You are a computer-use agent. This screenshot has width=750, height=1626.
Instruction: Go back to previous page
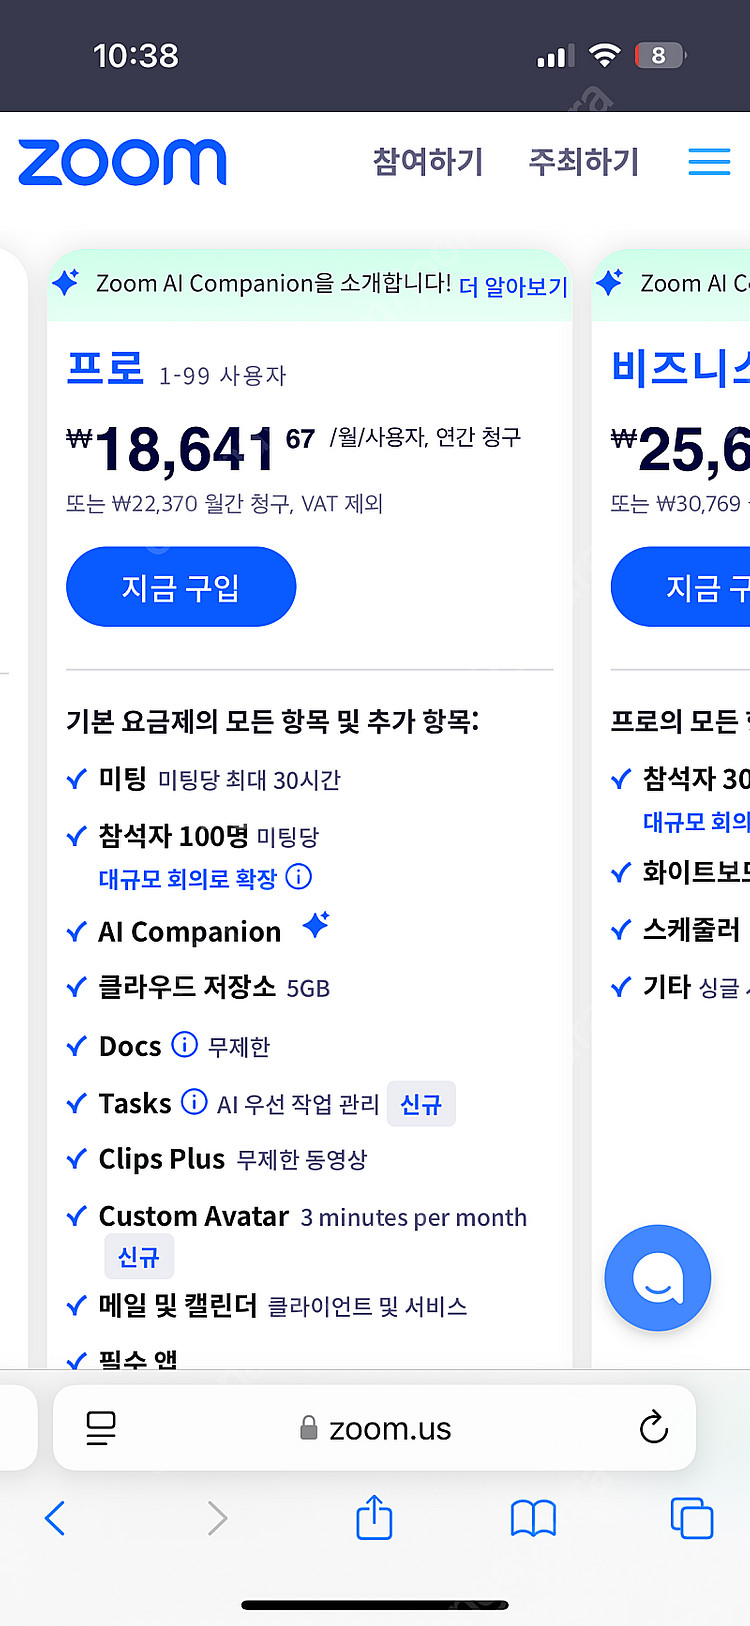pos(56,1518)
